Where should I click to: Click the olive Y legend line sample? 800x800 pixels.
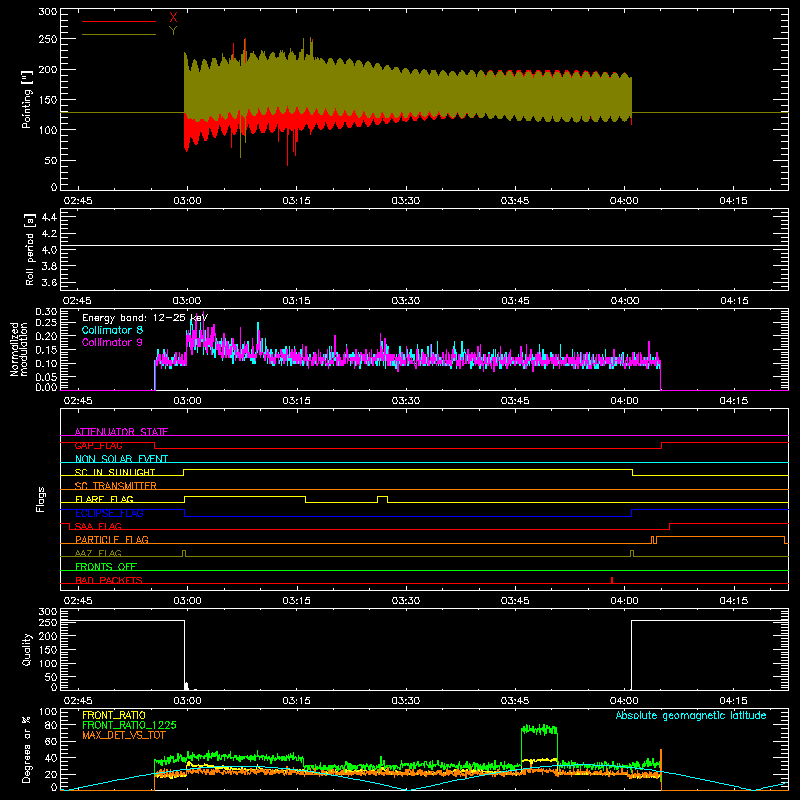(119, 35)
